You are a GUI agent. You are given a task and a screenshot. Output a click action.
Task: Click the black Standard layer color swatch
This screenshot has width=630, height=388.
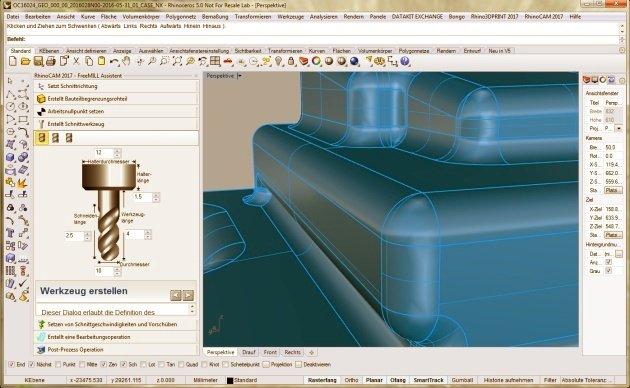tap(230, 380)
